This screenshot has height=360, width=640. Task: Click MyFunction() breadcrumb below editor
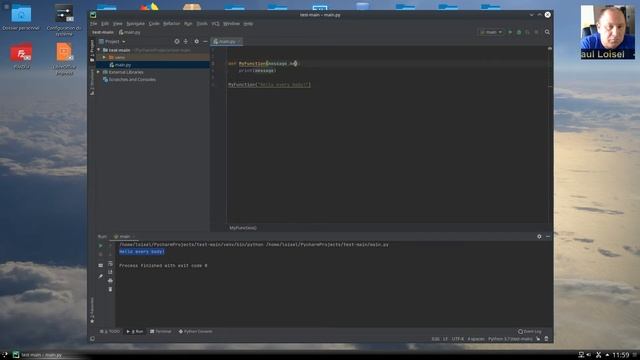(x=243, y=228)
